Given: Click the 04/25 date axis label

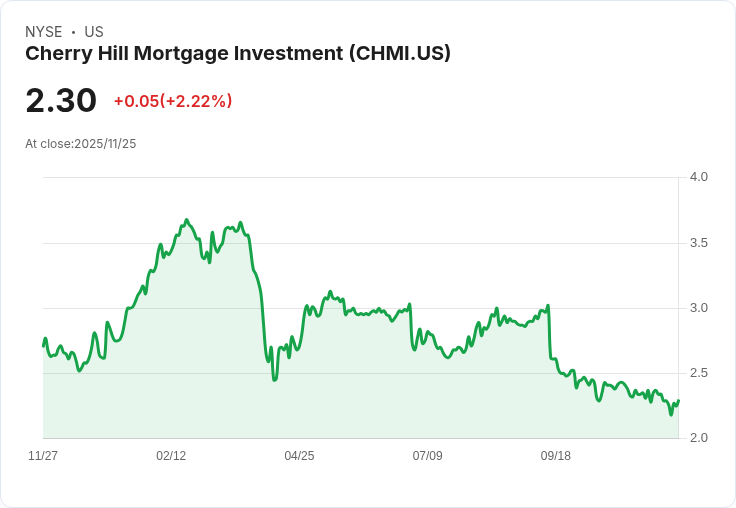Looking at the screenshot, I should point(299,455).
